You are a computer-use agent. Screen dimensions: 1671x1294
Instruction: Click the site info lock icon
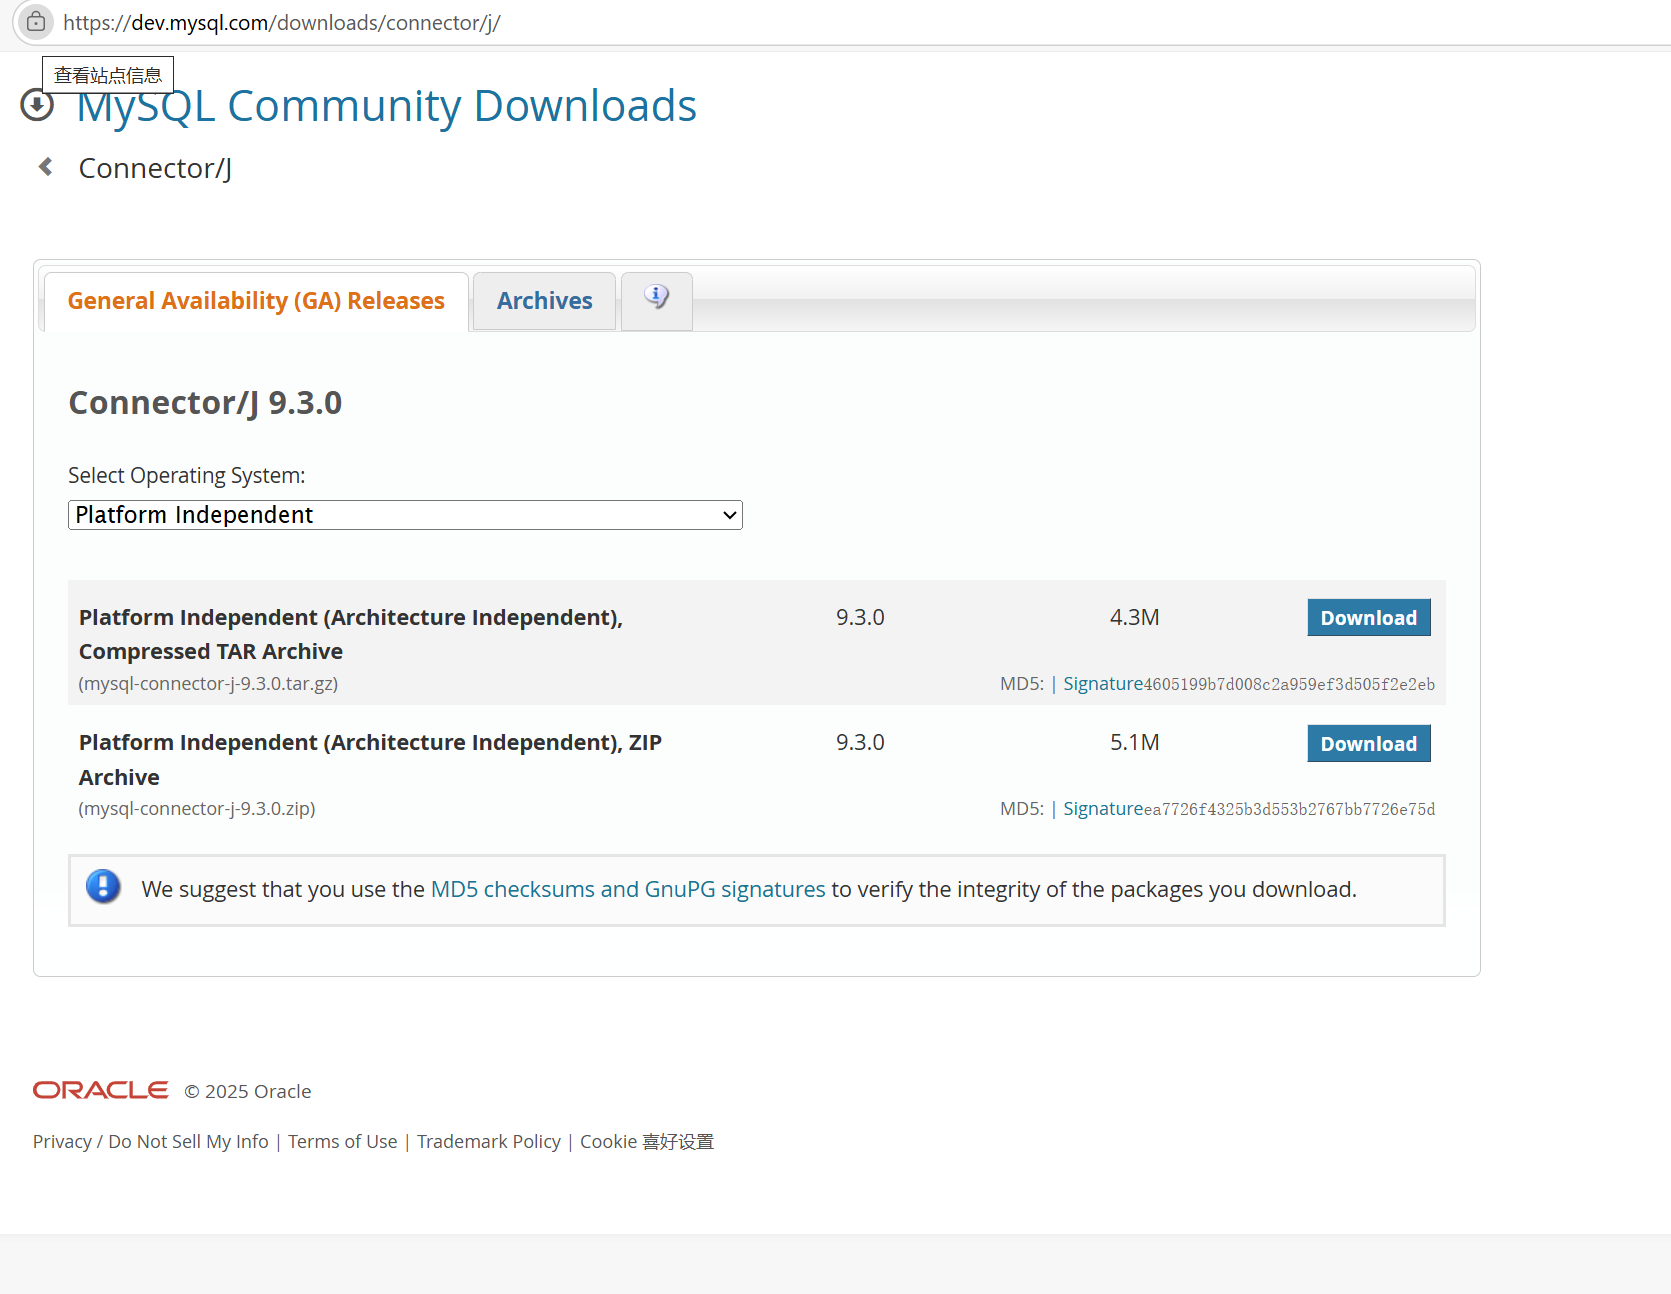coord(36,22)
